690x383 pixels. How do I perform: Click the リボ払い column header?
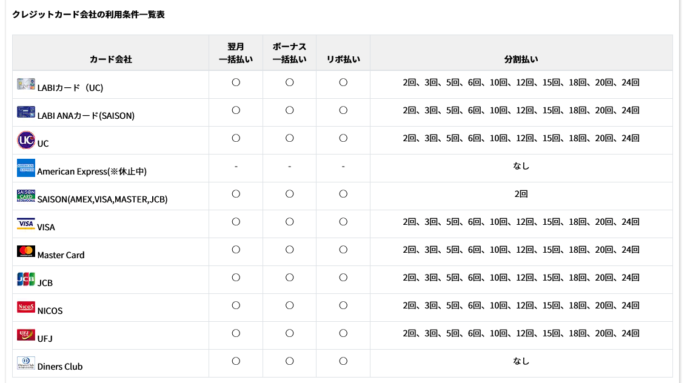(343, 59)
